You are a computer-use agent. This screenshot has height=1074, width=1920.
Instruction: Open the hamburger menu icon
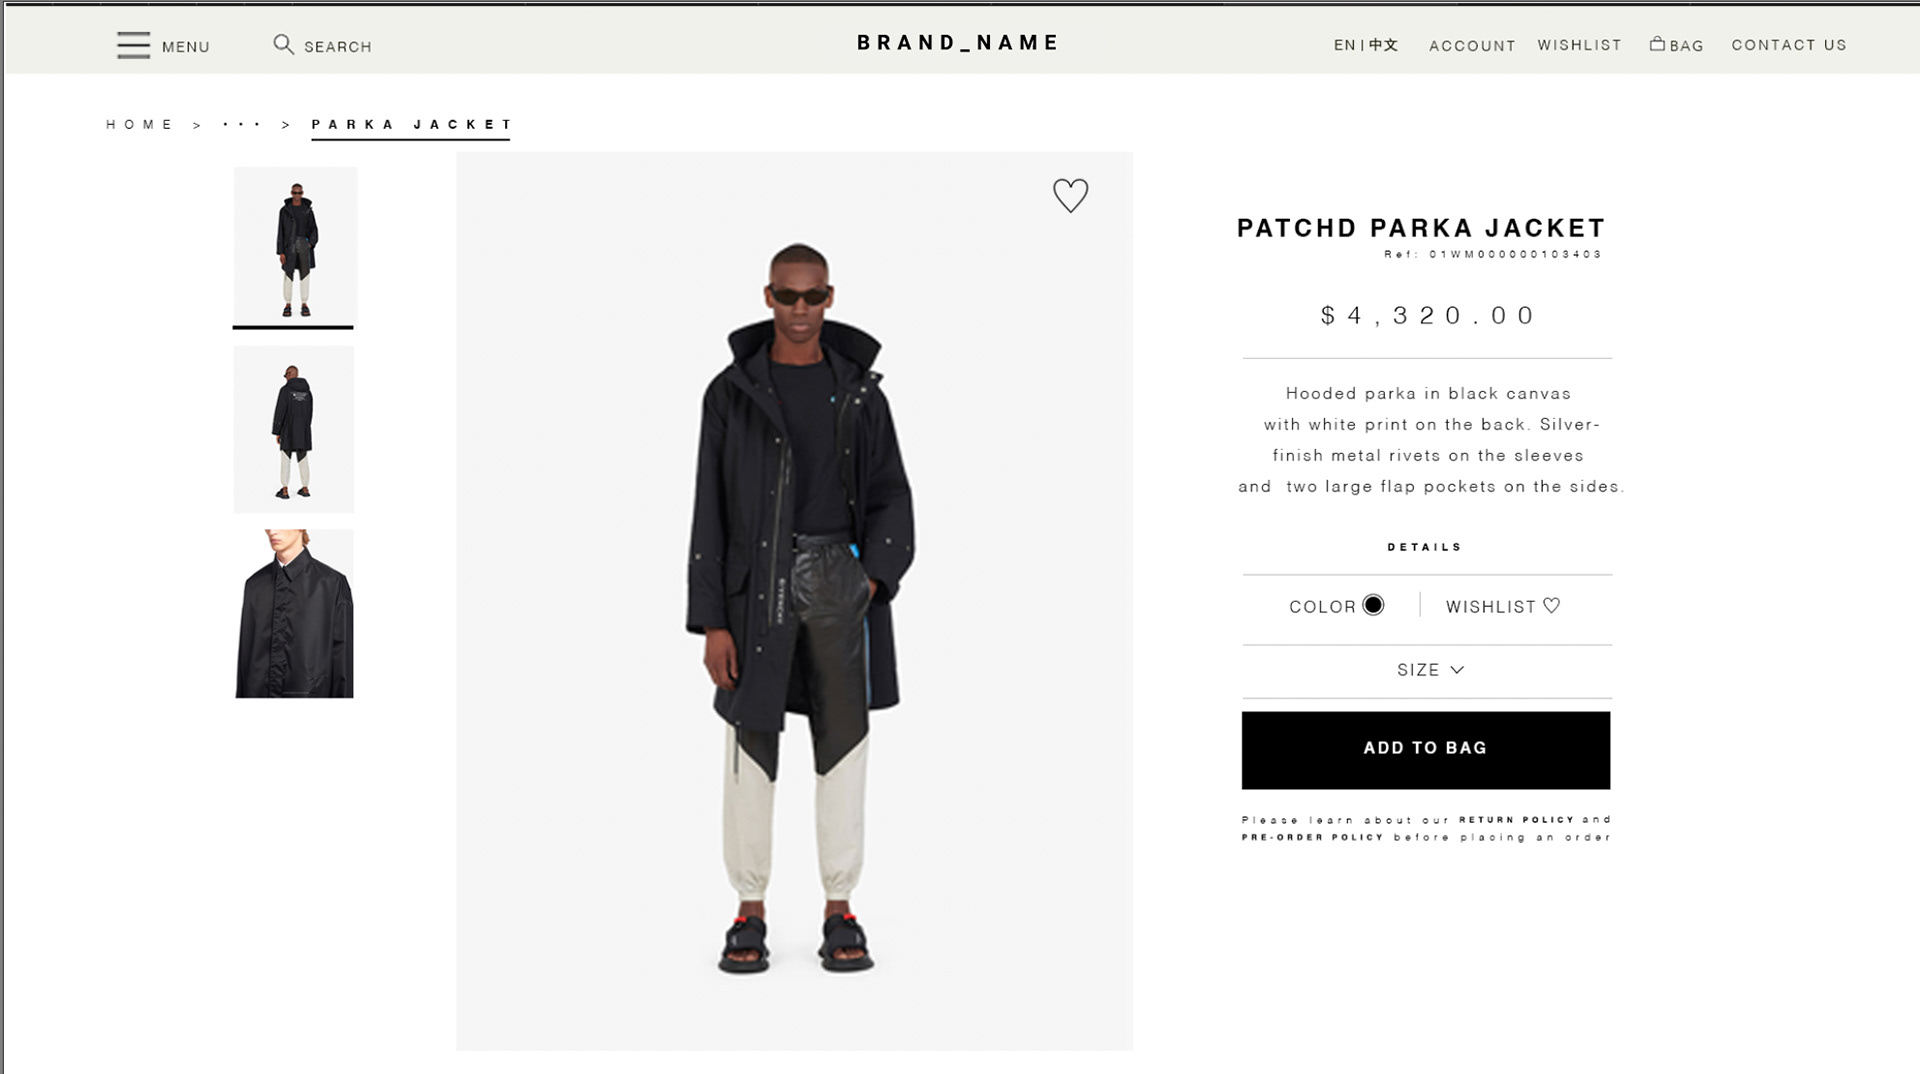pos(133,45)
